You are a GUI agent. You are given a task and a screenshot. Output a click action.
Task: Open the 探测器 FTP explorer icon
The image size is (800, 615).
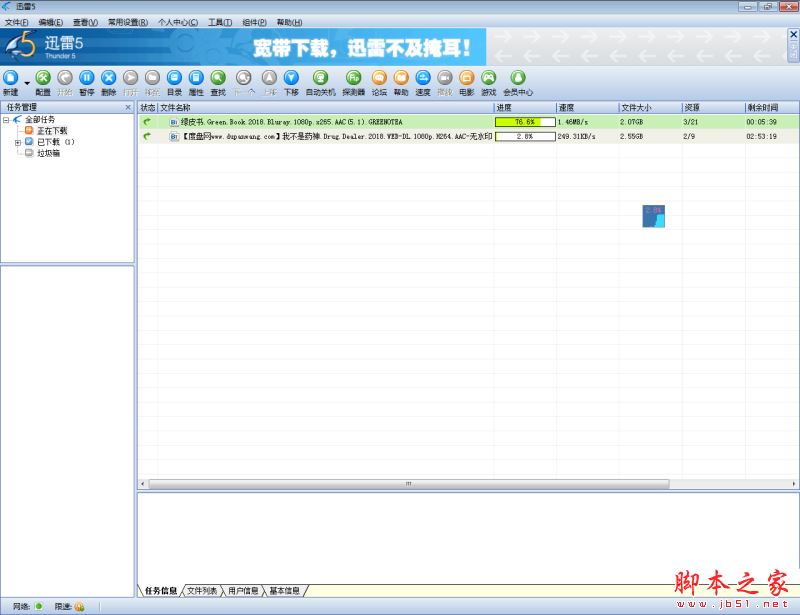click(354, 78)
